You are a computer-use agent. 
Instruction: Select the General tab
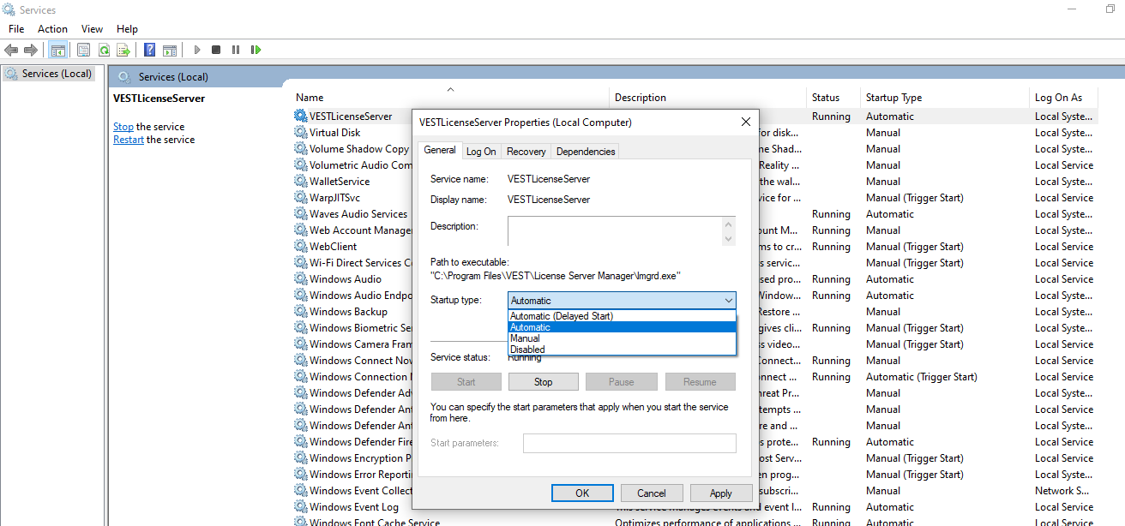[x=439, y=150]
